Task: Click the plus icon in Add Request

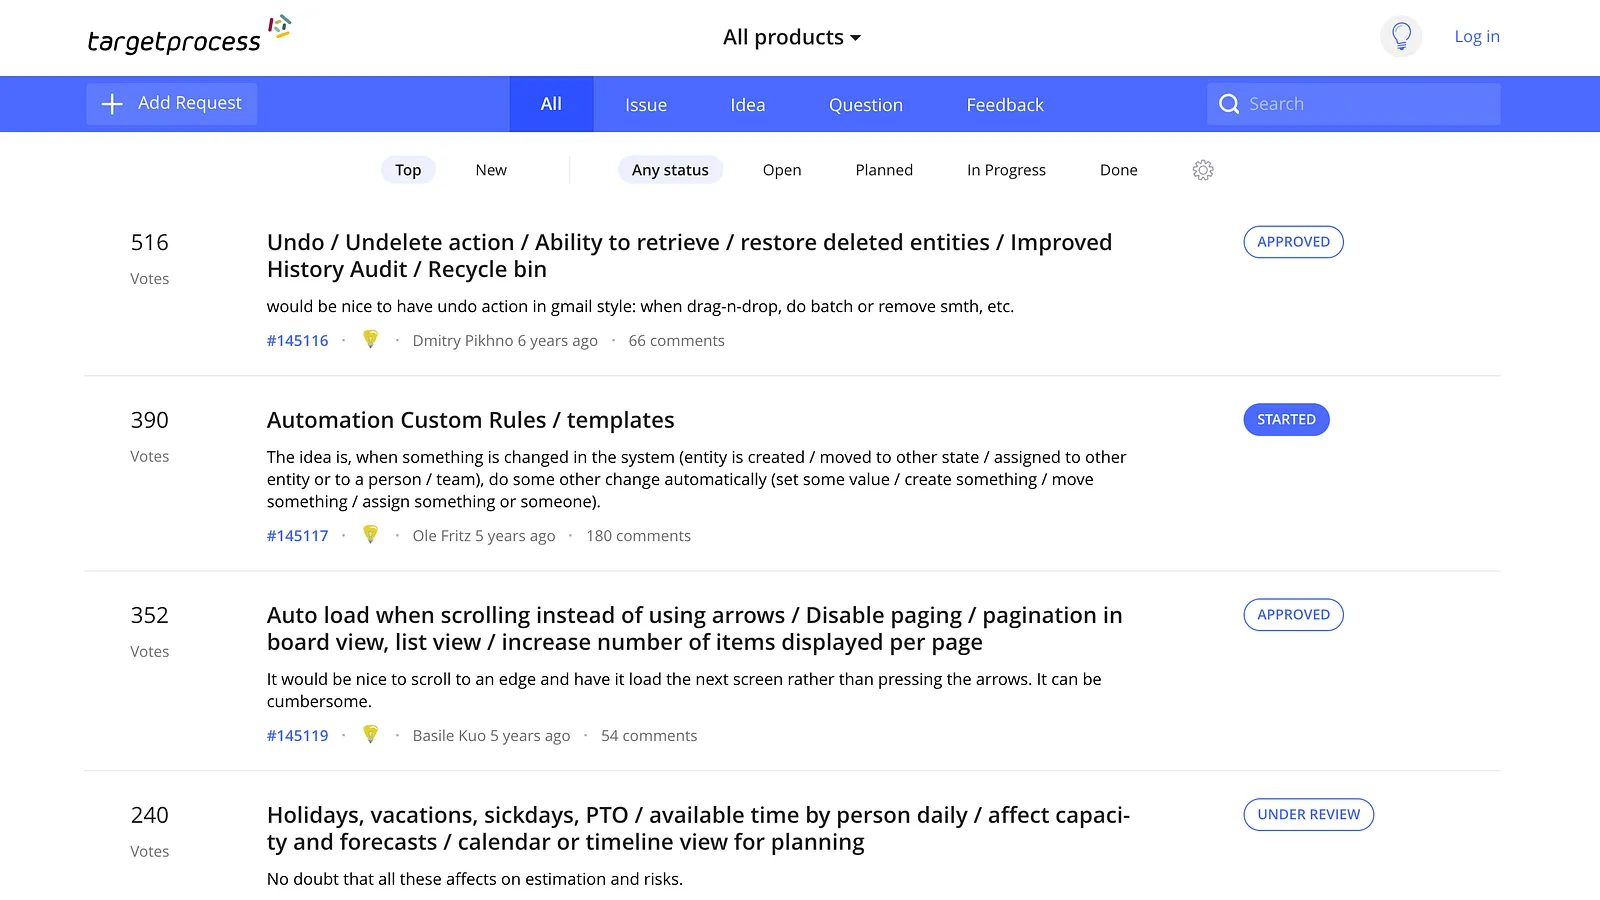Action: coord(112,104)
